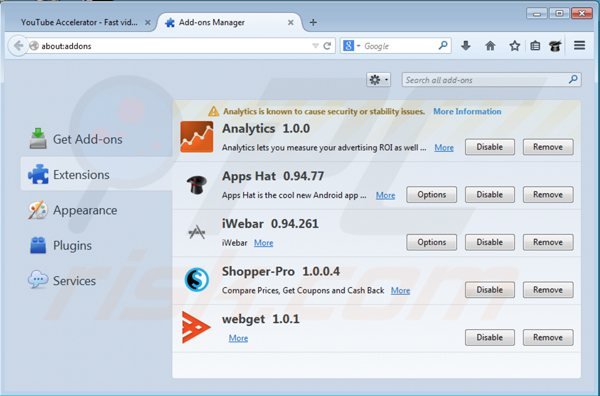Screen dimensions: 600x396
Task: Disable the iWebar extension
Action: (x=489, y=242)
